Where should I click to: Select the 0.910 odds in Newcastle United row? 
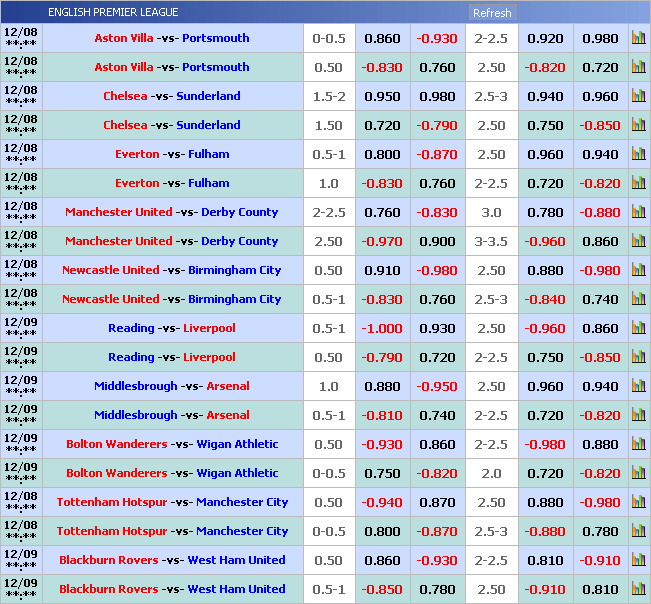[382, 270]
